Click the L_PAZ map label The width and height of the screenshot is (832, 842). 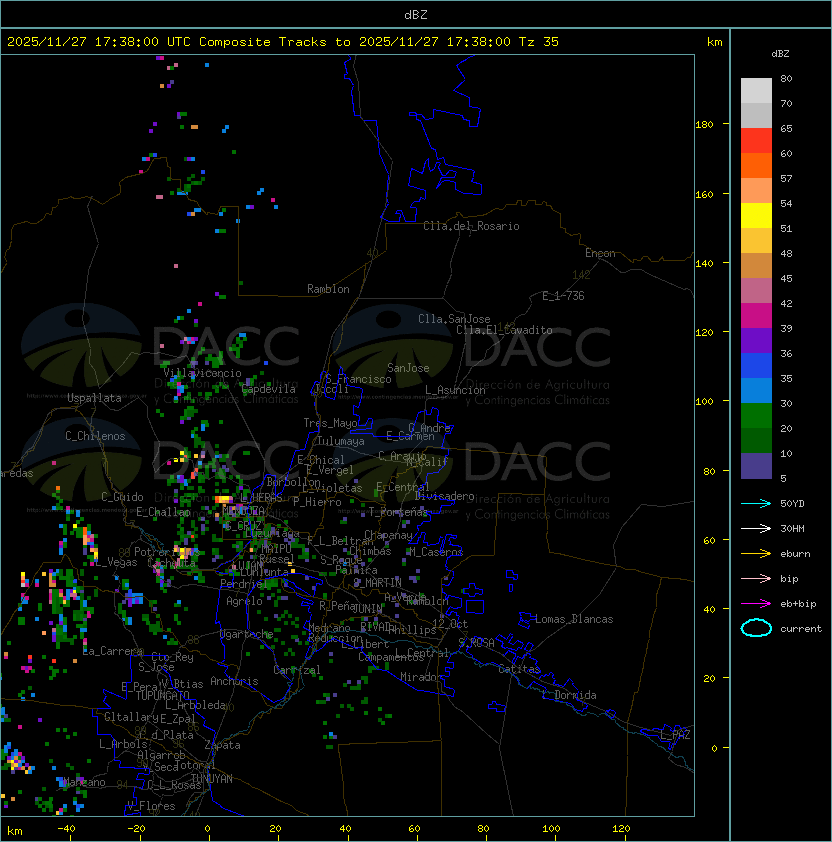675,735
